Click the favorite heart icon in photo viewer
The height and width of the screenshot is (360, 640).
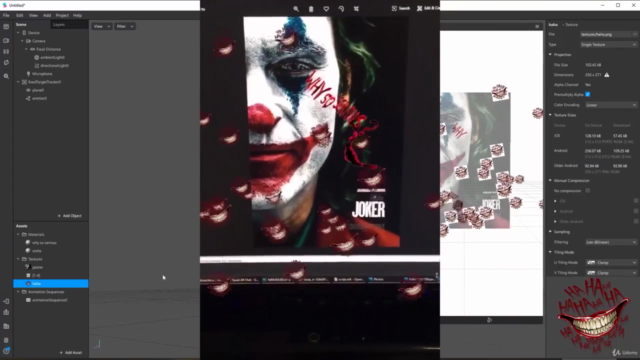[326, 9]
